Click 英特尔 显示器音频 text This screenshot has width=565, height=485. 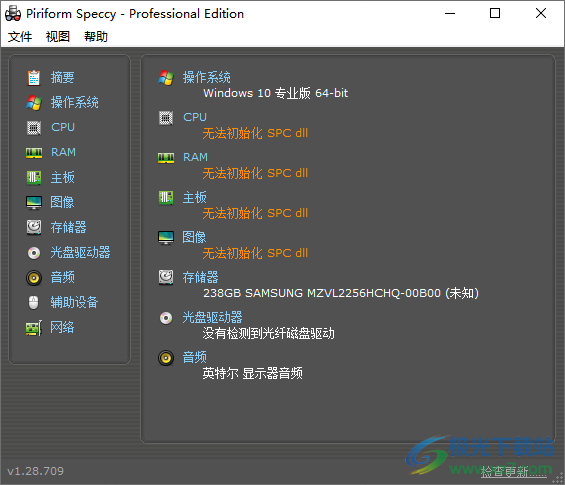253,373
